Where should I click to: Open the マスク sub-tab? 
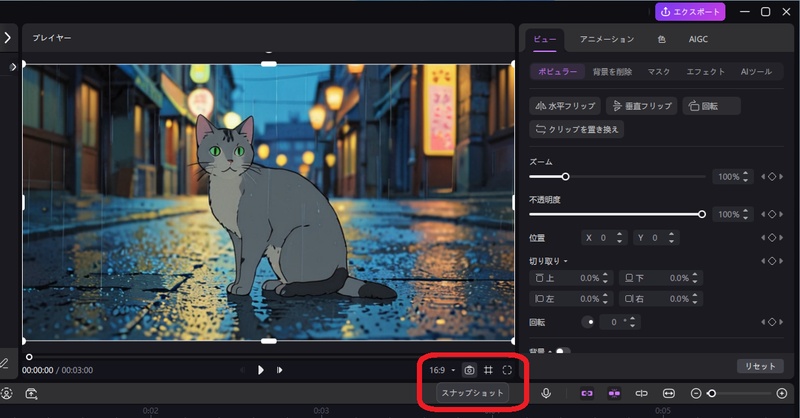[x=658, y=72]
